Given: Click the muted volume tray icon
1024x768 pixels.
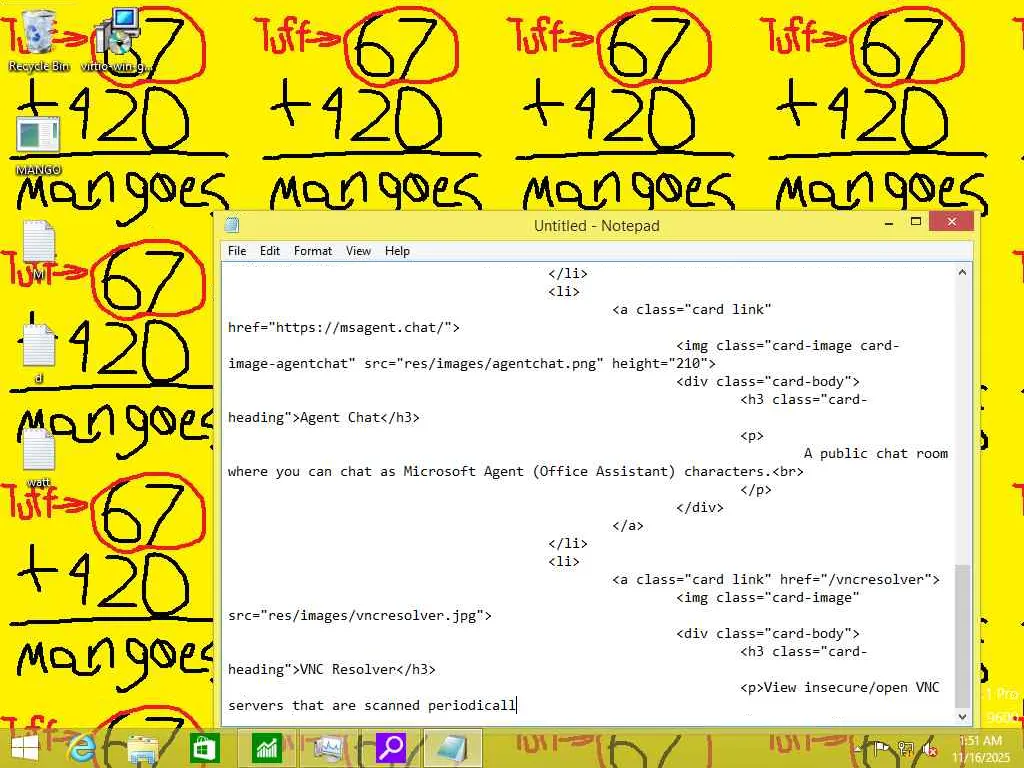Looking at the screenshot, I should pos(929,749).
